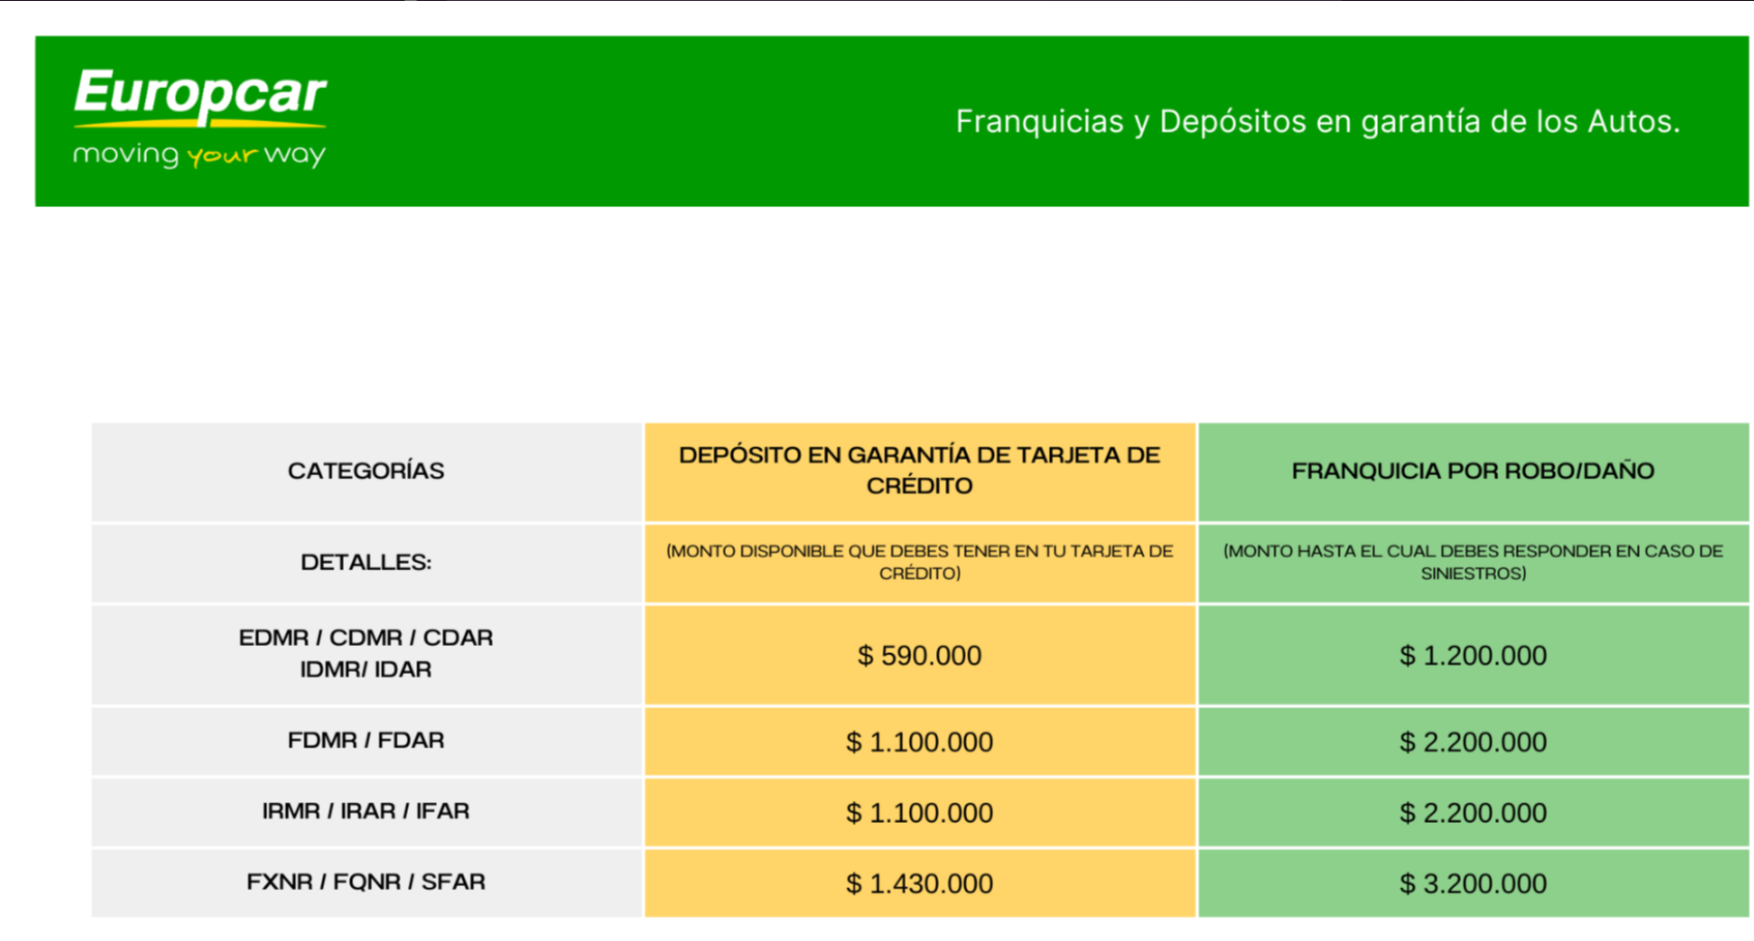The height and width of the screenshot is (941, 1754).
Task: Select the banner title 'Franquicias y Depósitos en garantía'
Action: 1317,121
